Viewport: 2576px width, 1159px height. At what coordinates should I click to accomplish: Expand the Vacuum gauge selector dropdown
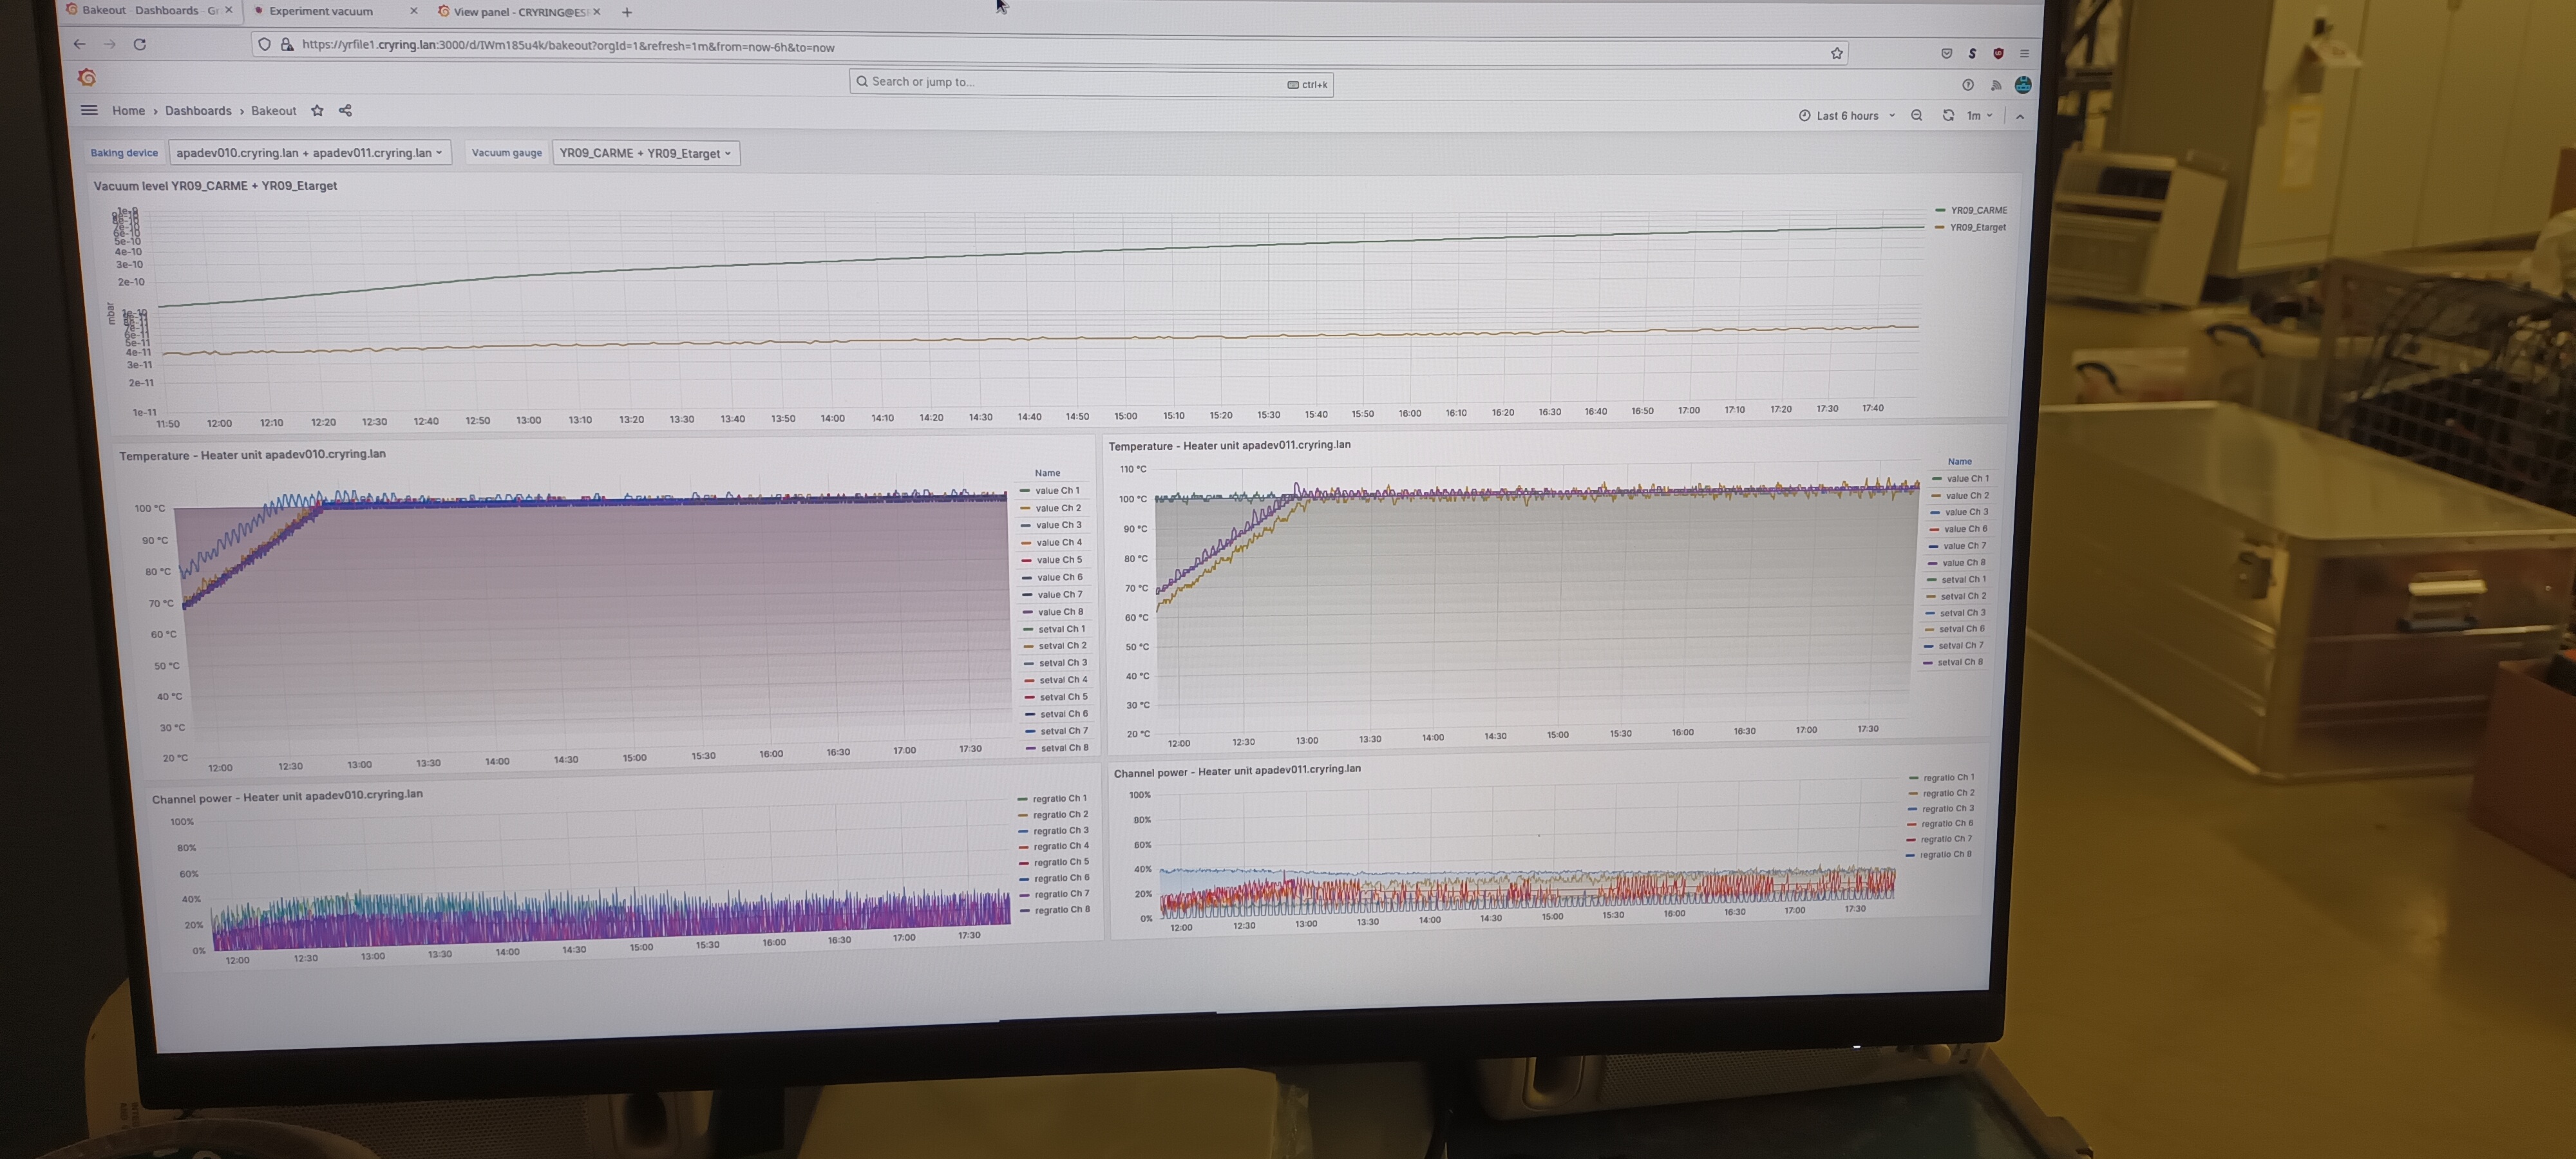645,153
